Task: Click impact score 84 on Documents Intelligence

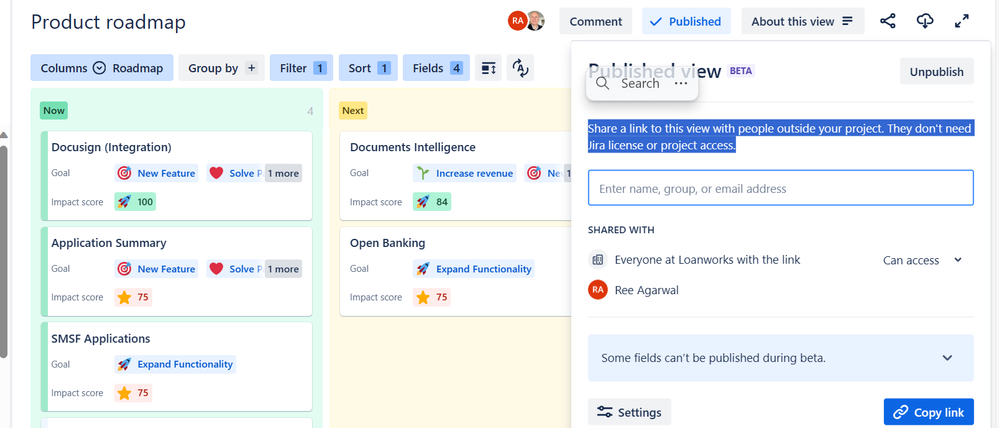Action: pyautogui.click(x=433, y=202)
